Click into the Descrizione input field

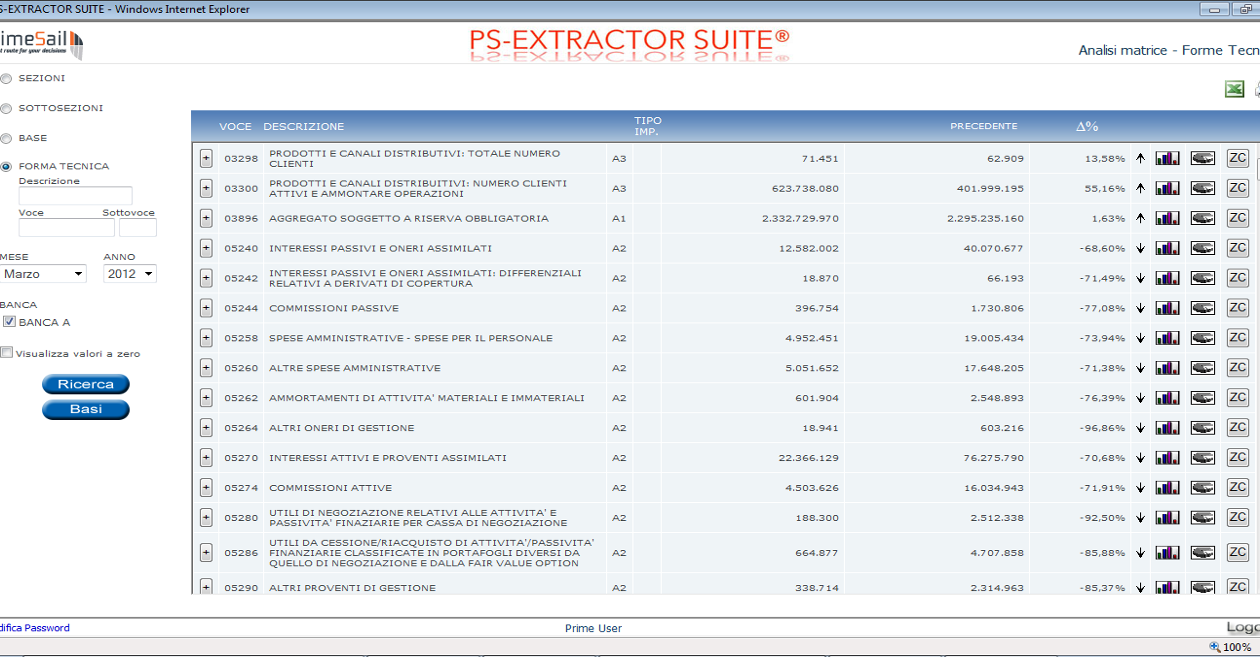pos(75,196)
